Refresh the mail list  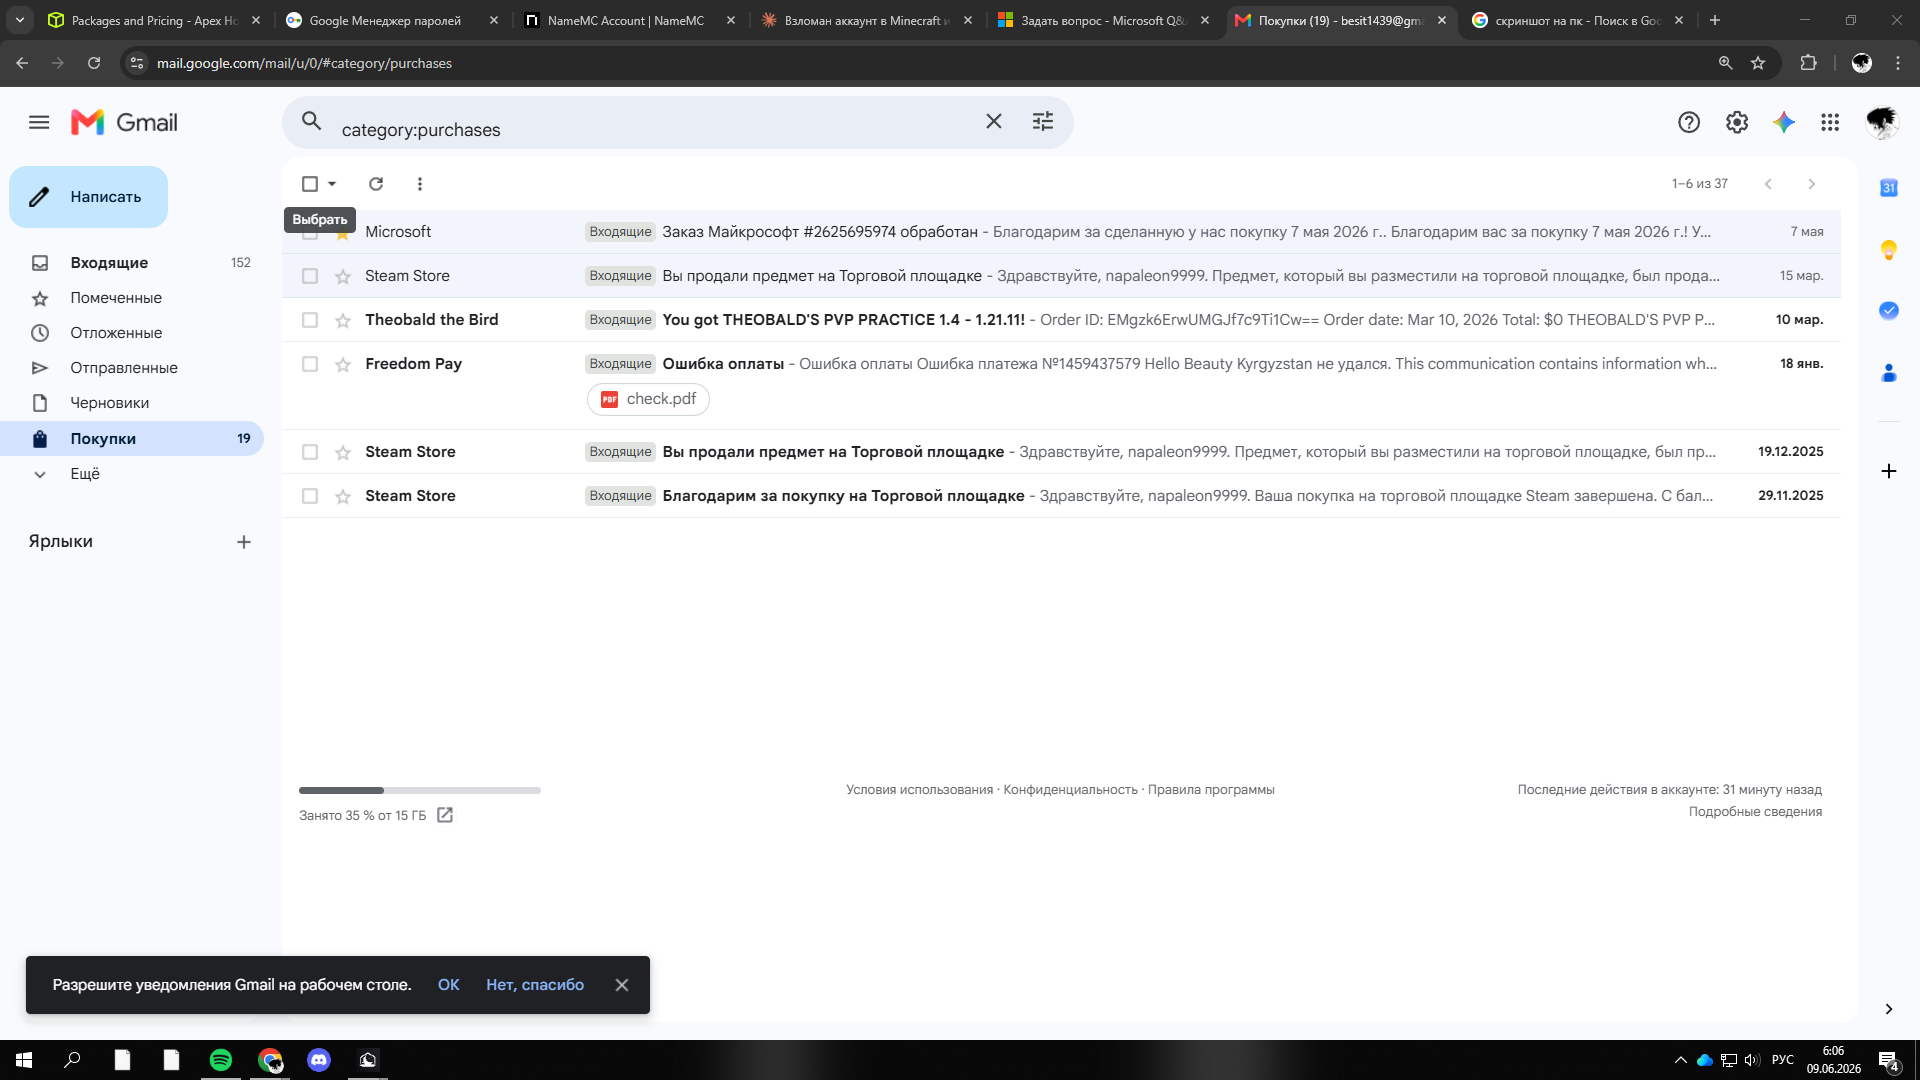coord(376,184)
